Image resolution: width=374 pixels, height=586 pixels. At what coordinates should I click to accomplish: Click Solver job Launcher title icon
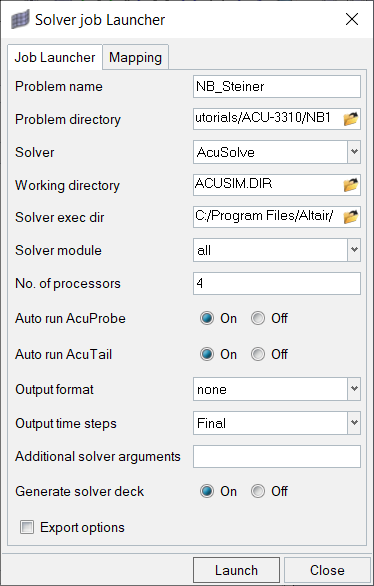[x=20, y=20]
